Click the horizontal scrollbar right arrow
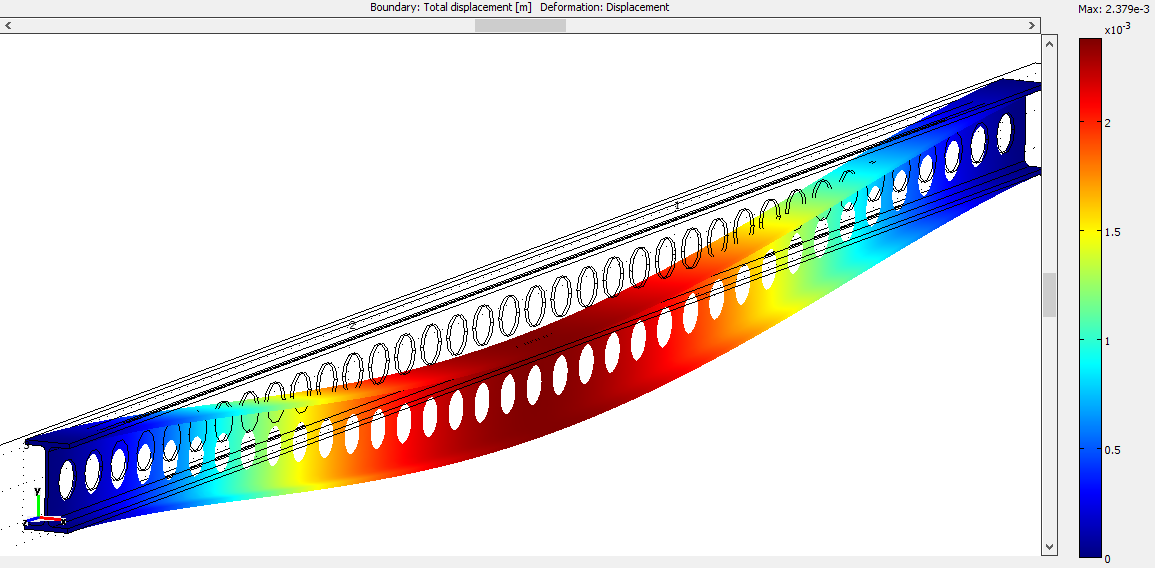The height and width of the screenshot is (568, 1155). click(x=1033, y=25)
